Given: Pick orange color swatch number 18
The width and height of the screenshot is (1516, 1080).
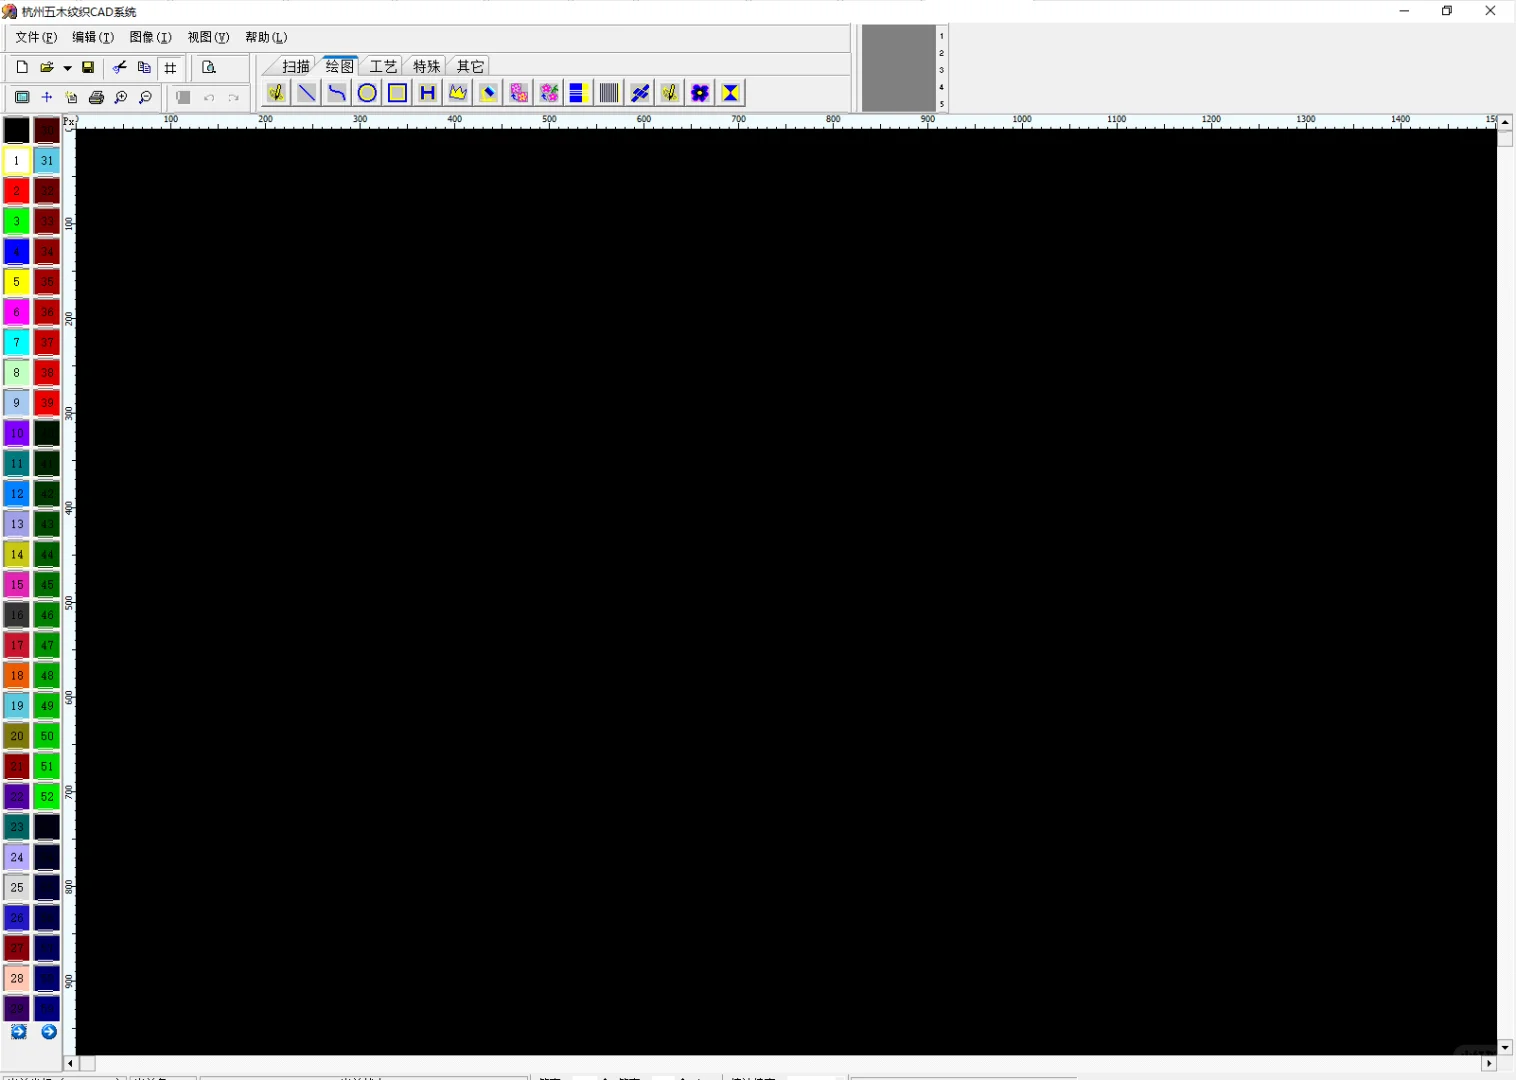Looking at the screenshot, I should click(16, 675).
